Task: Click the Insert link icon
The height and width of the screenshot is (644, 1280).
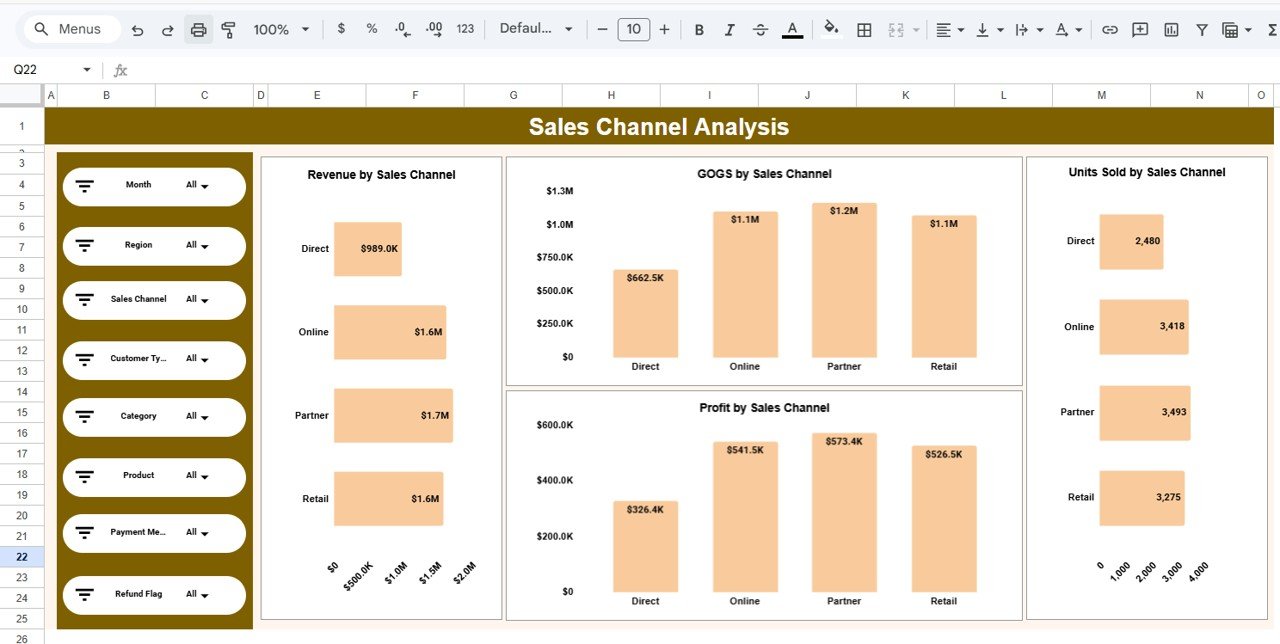Action: tap(1109, 29)
